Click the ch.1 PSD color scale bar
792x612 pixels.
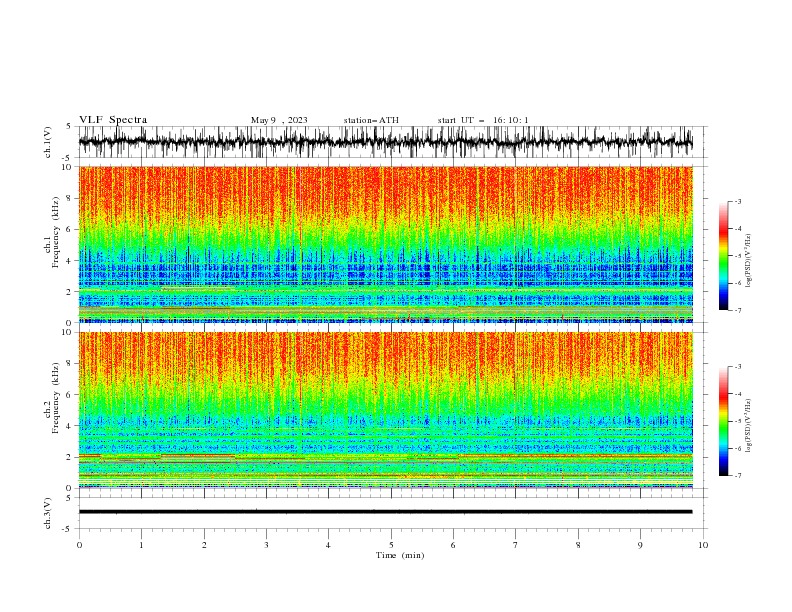coord(723,256)
